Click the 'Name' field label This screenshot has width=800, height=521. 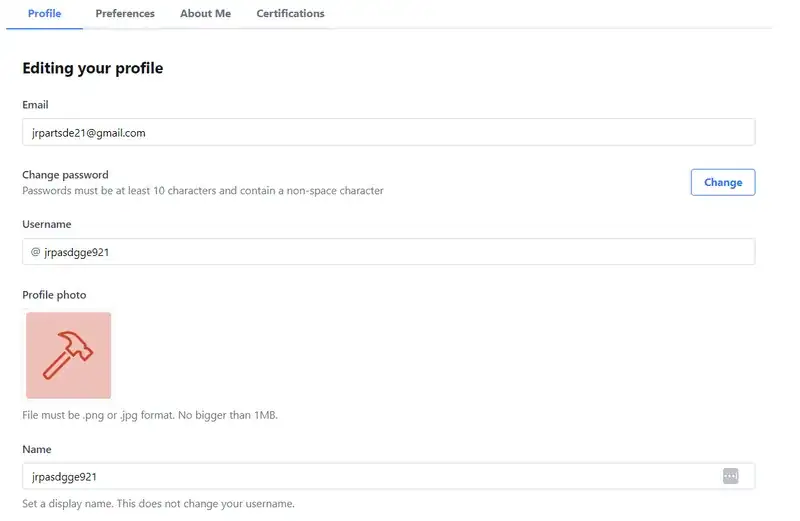click(37, 449)
